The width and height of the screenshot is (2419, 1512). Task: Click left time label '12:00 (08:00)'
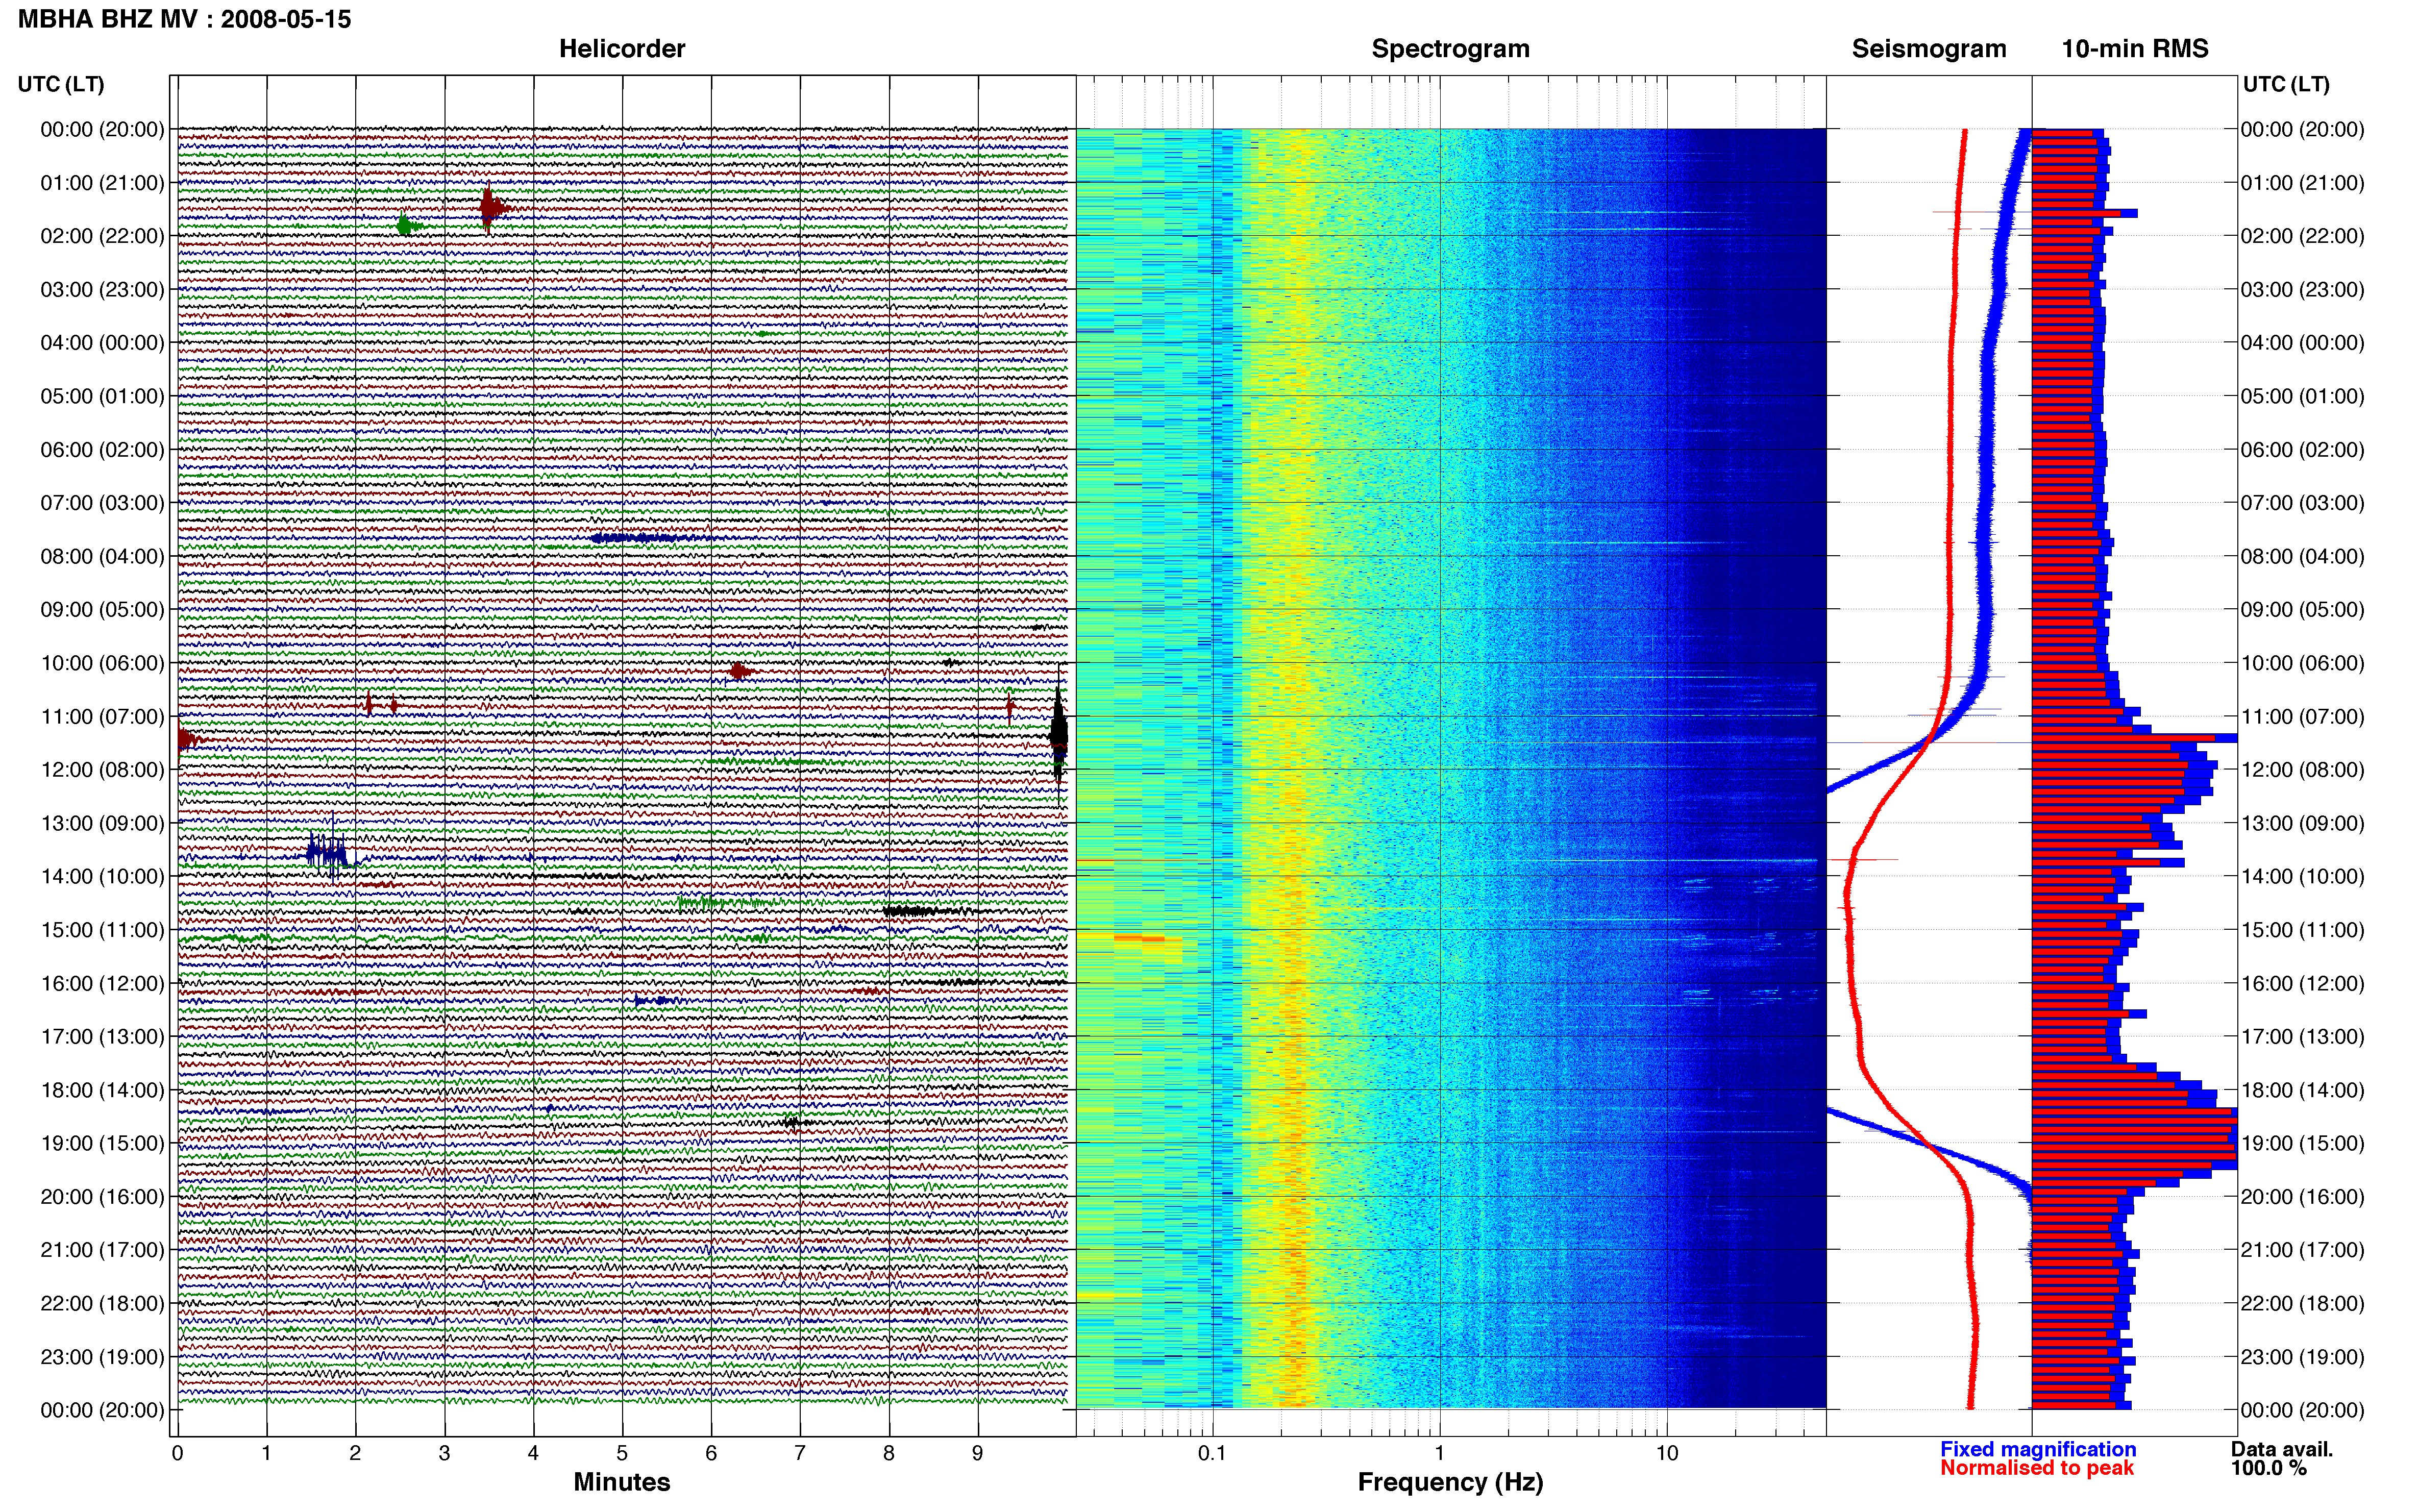click(x=102, y=770)
